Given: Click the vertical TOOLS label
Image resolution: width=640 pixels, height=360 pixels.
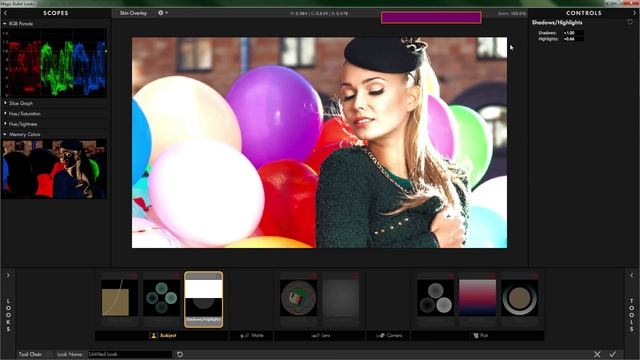Looking at the screenshot, I should tap(631, 314).
